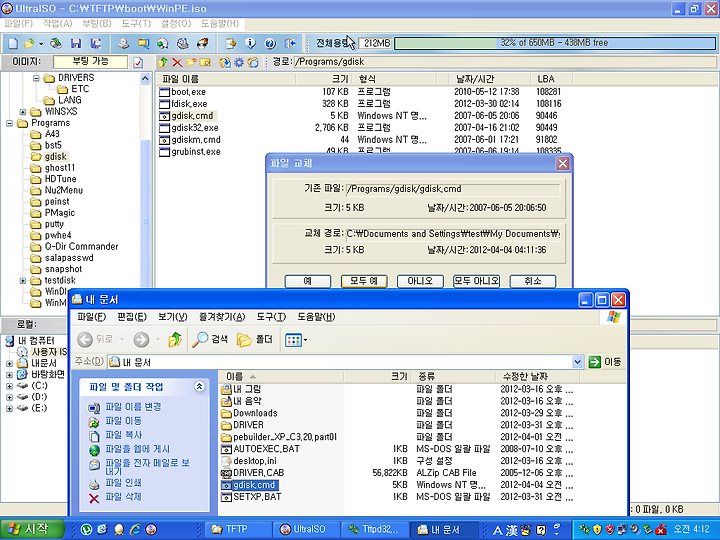Screen dimensions: 720x540
Task: Click the Add files icon in UltraISO toolbar
Action: [231, 44]
